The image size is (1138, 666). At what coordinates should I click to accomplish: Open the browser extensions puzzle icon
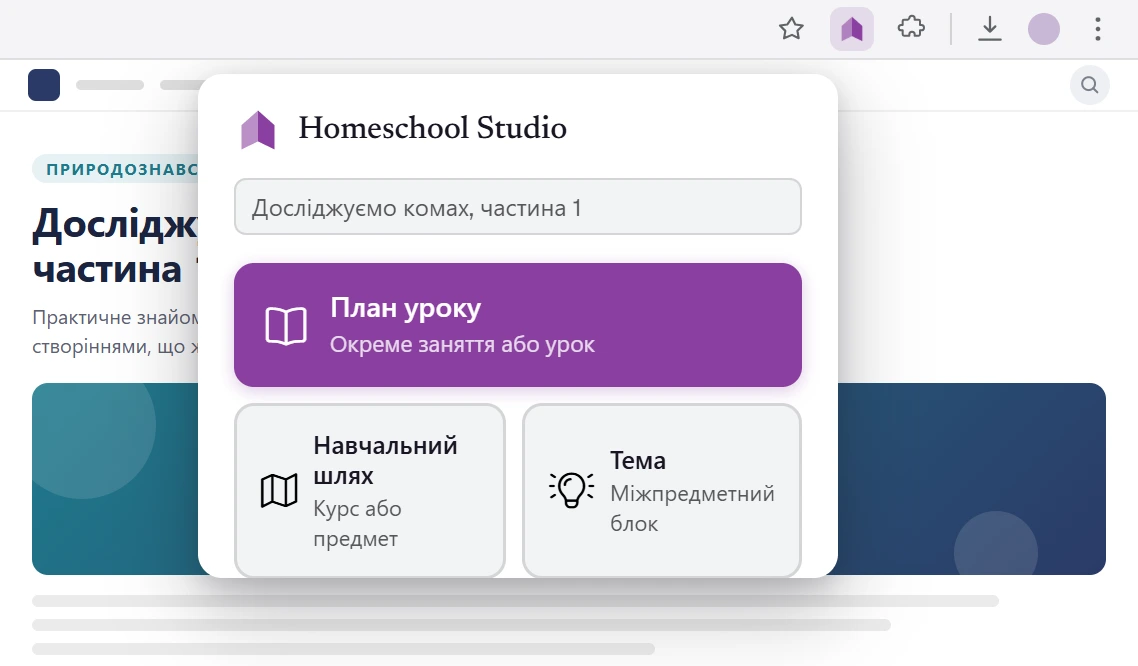[x=911, y=29]
